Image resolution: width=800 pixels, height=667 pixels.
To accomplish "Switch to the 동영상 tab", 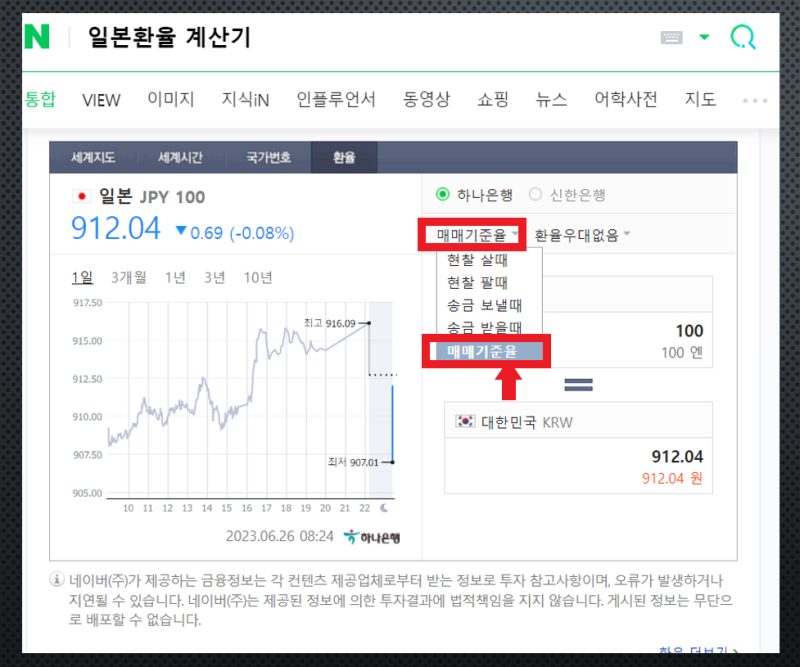I will [x=427, y=99].
